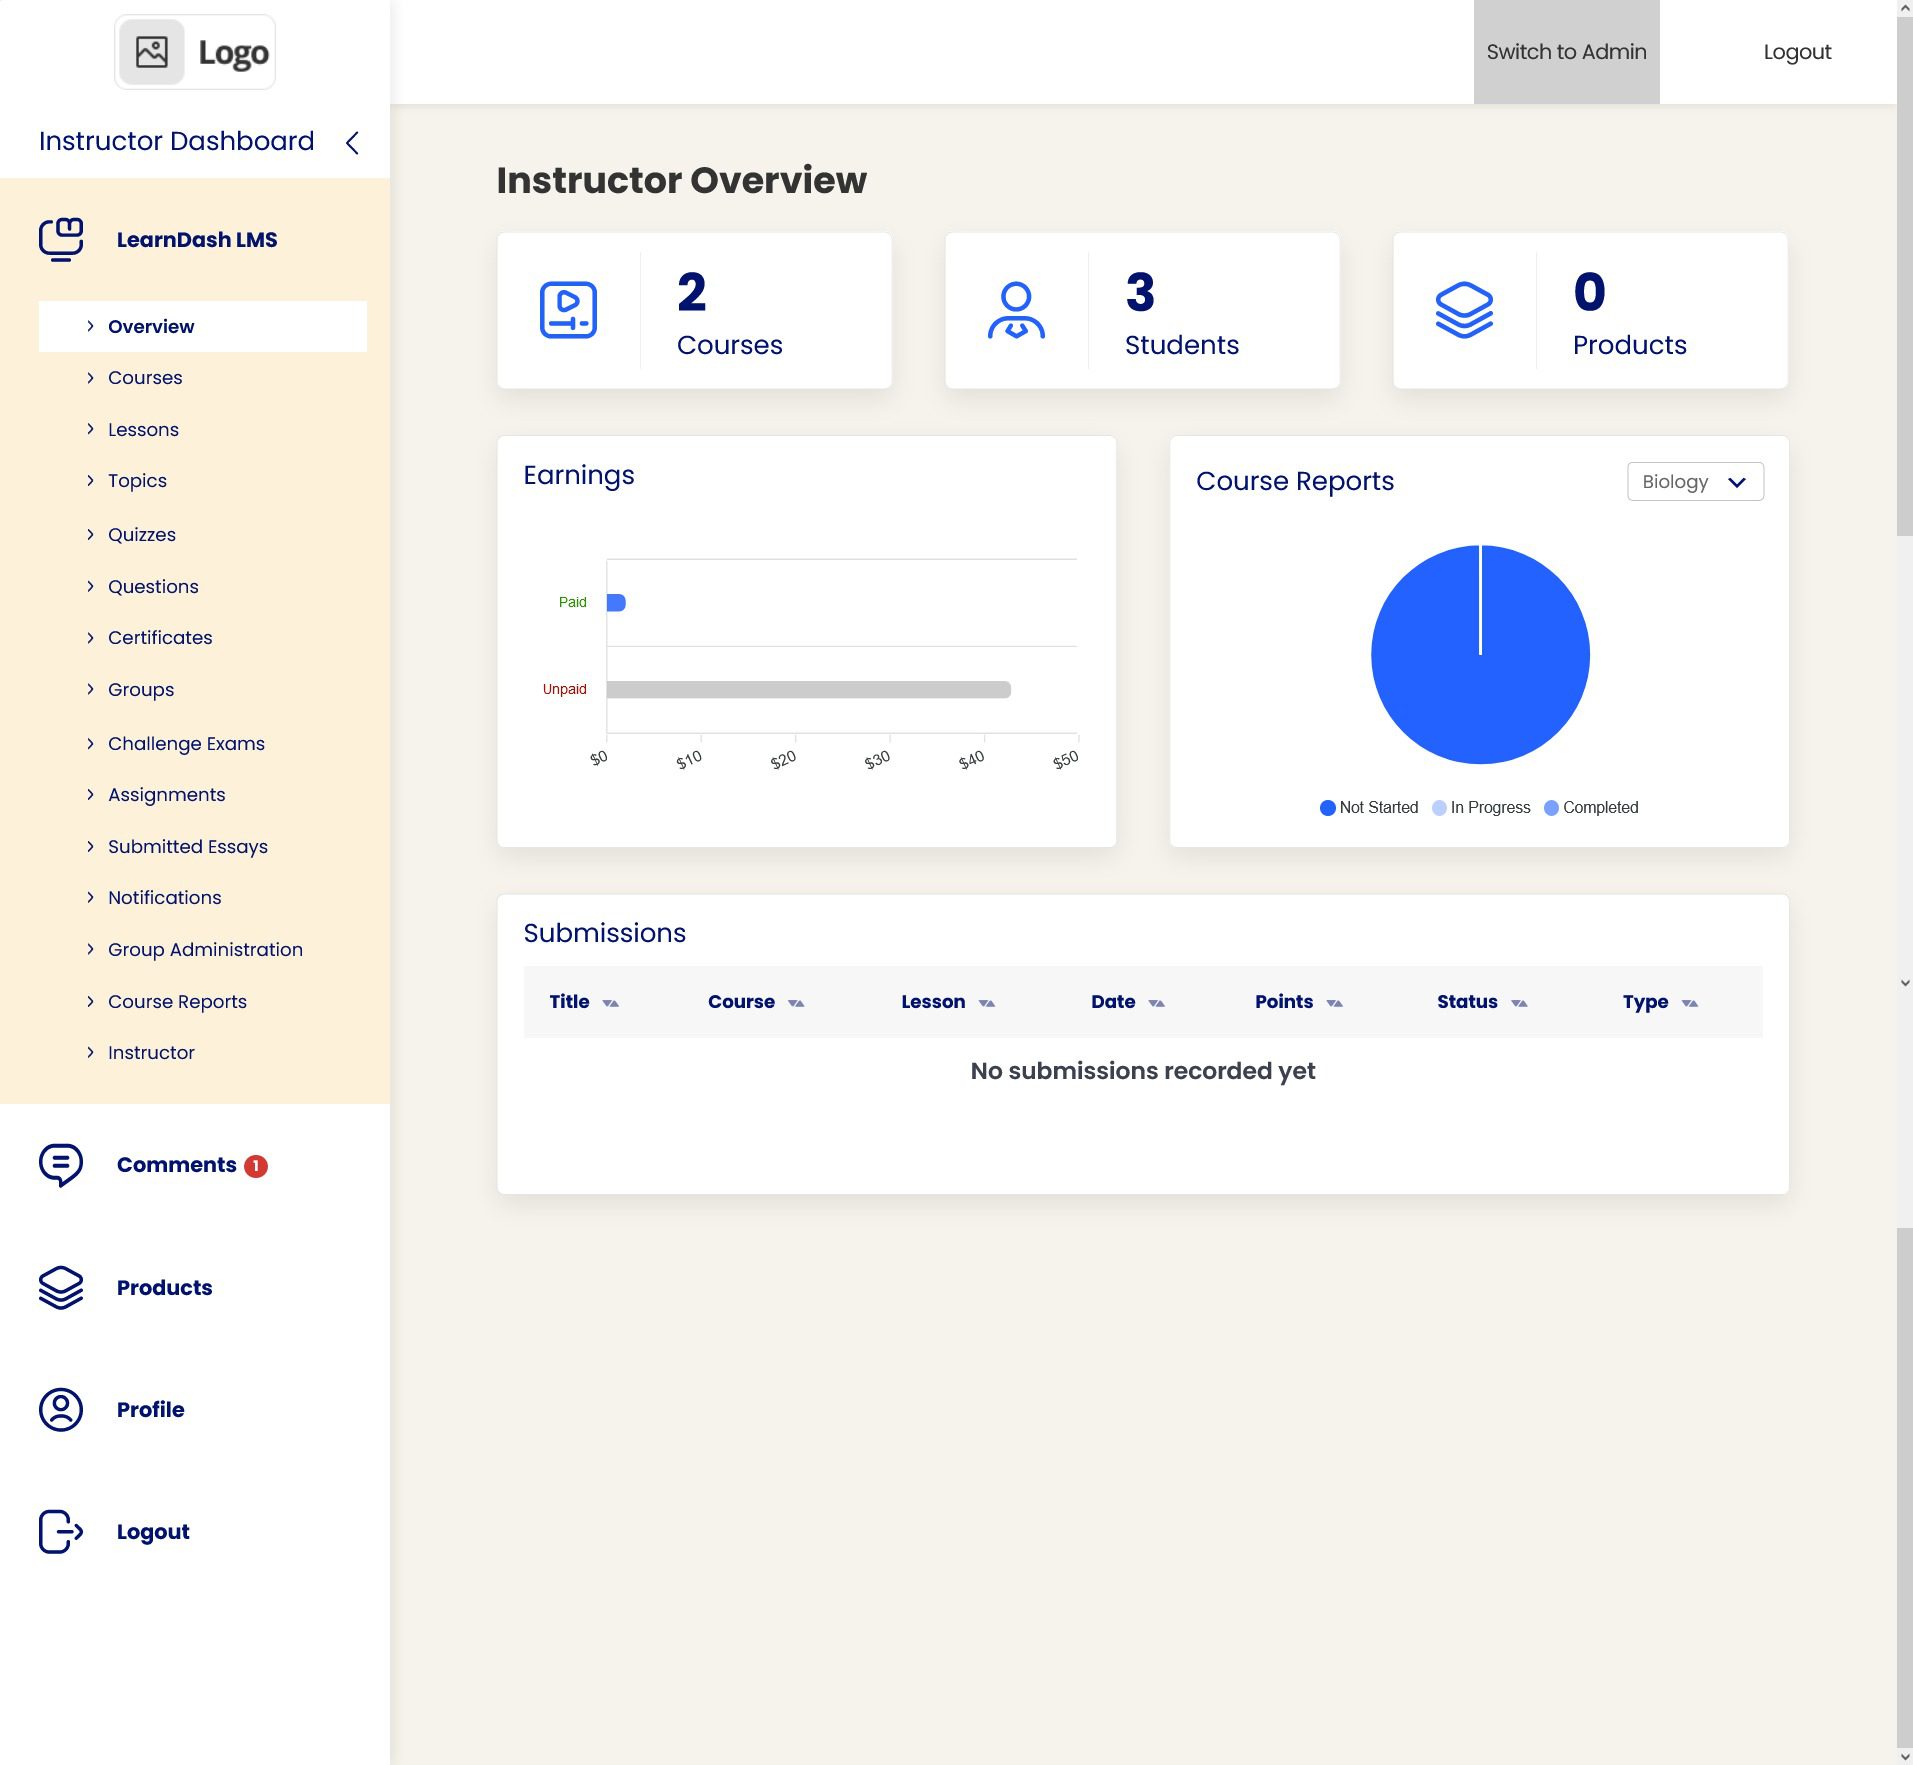Go to Lessons in the sidebar
Screen dimensions: 1913x1765
(x=143, y=430)
